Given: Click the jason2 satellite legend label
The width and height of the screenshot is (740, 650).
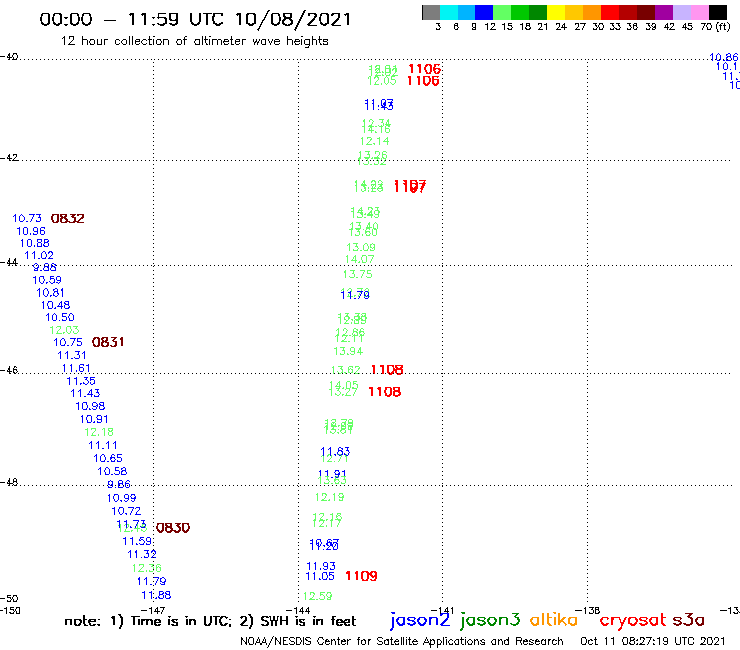Looking at the screenshot, I should pos(420,620).
